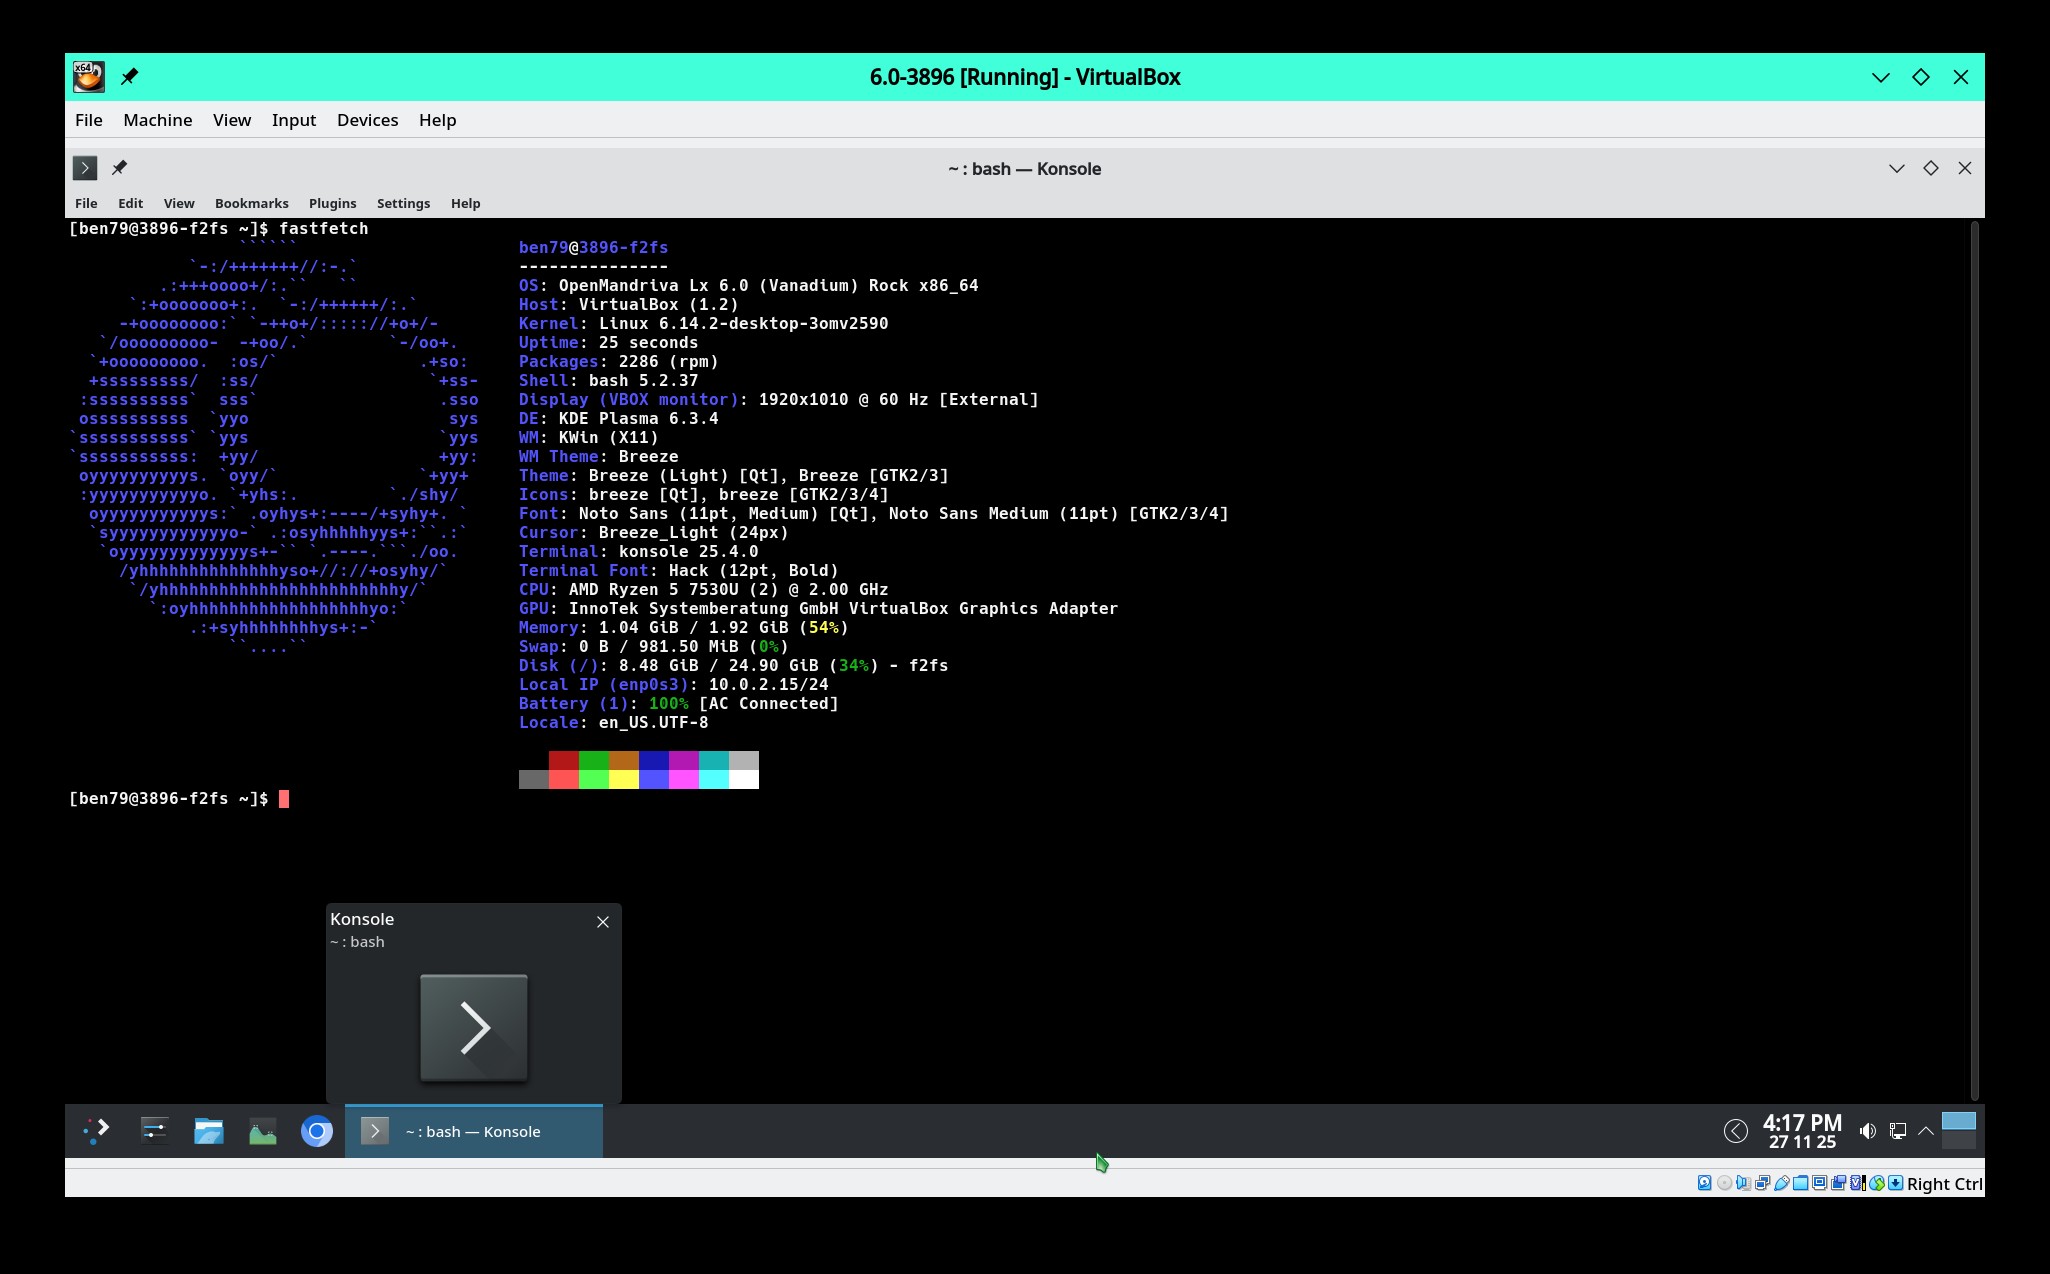The width and height of the screenshot is (2050, 1274).
Task: Click the volume speaker tray icon
Action: click(1866, 1131)
